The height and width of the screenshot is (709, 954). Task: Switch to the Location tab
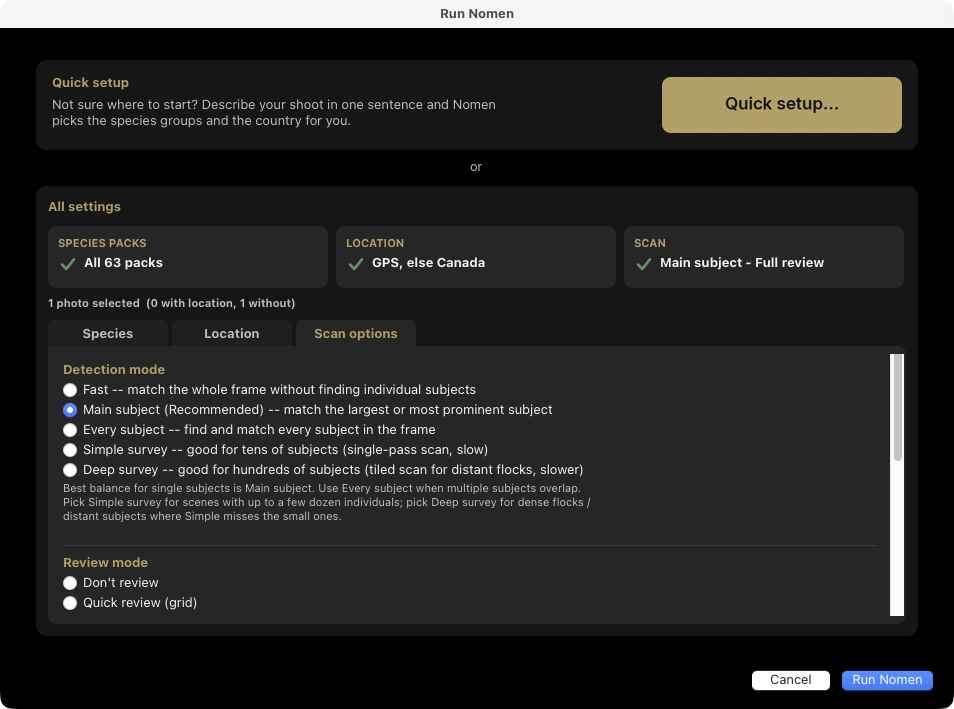coord(232,334)
